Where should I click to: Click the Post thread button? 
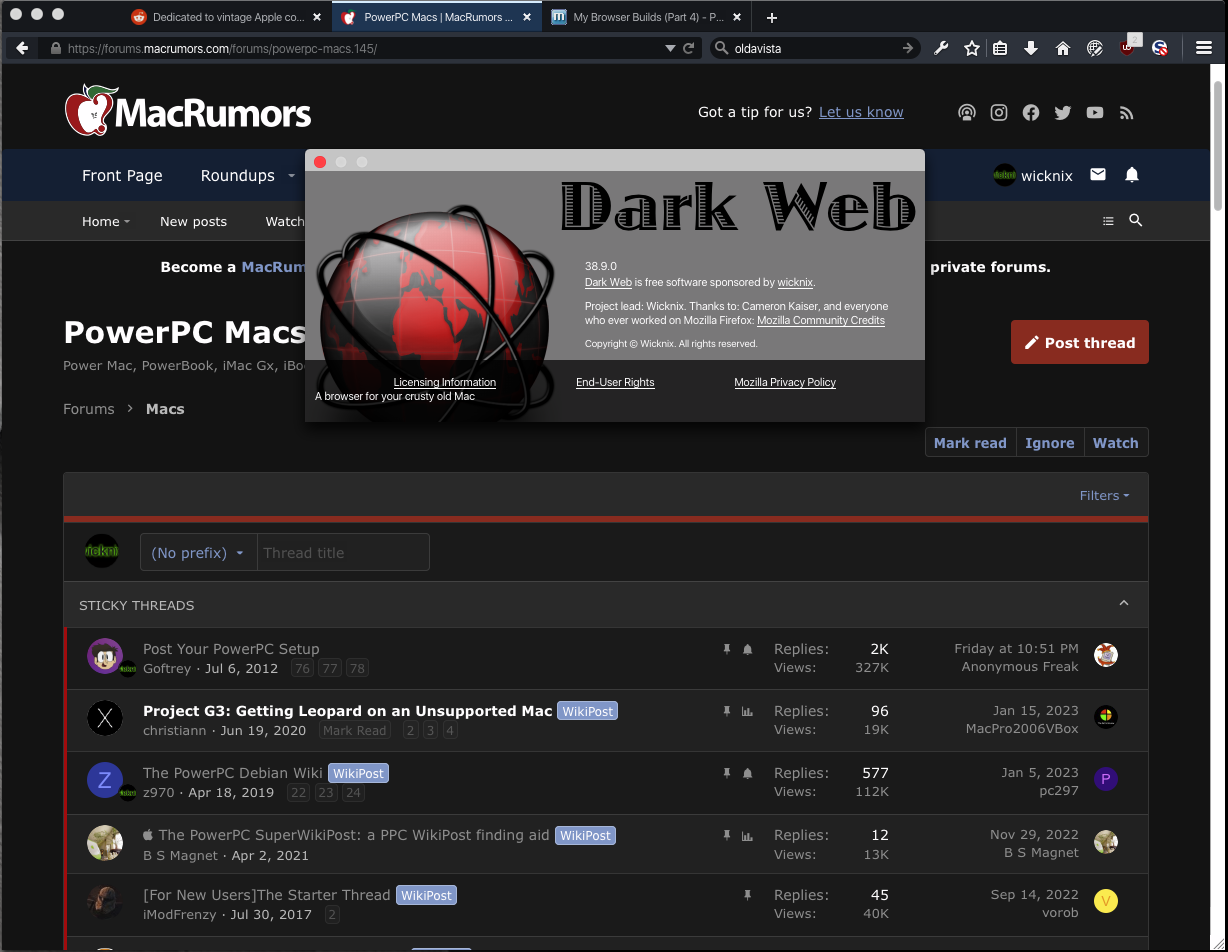1080,342
